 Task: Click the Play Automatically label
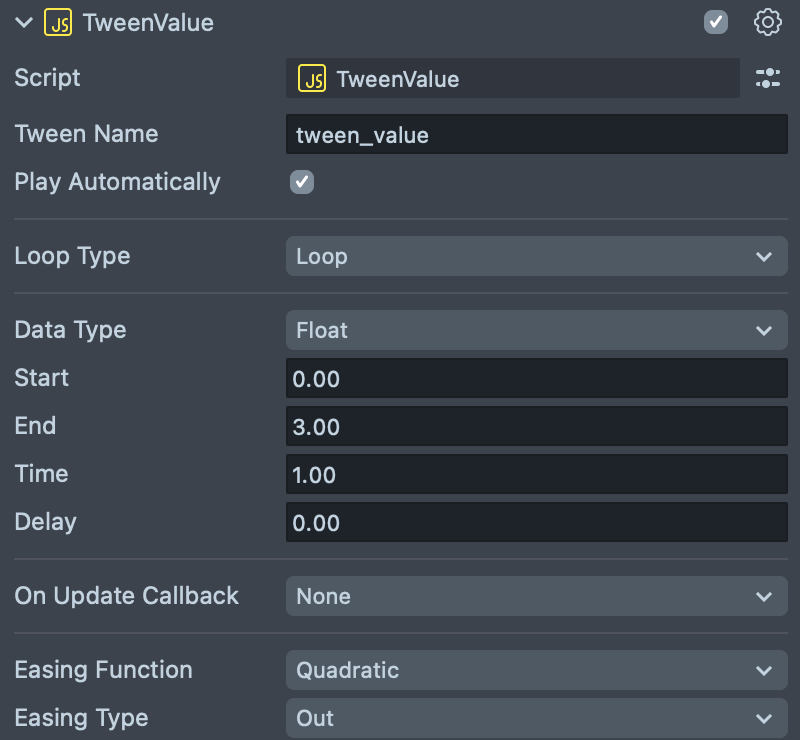tap(117, 182)
